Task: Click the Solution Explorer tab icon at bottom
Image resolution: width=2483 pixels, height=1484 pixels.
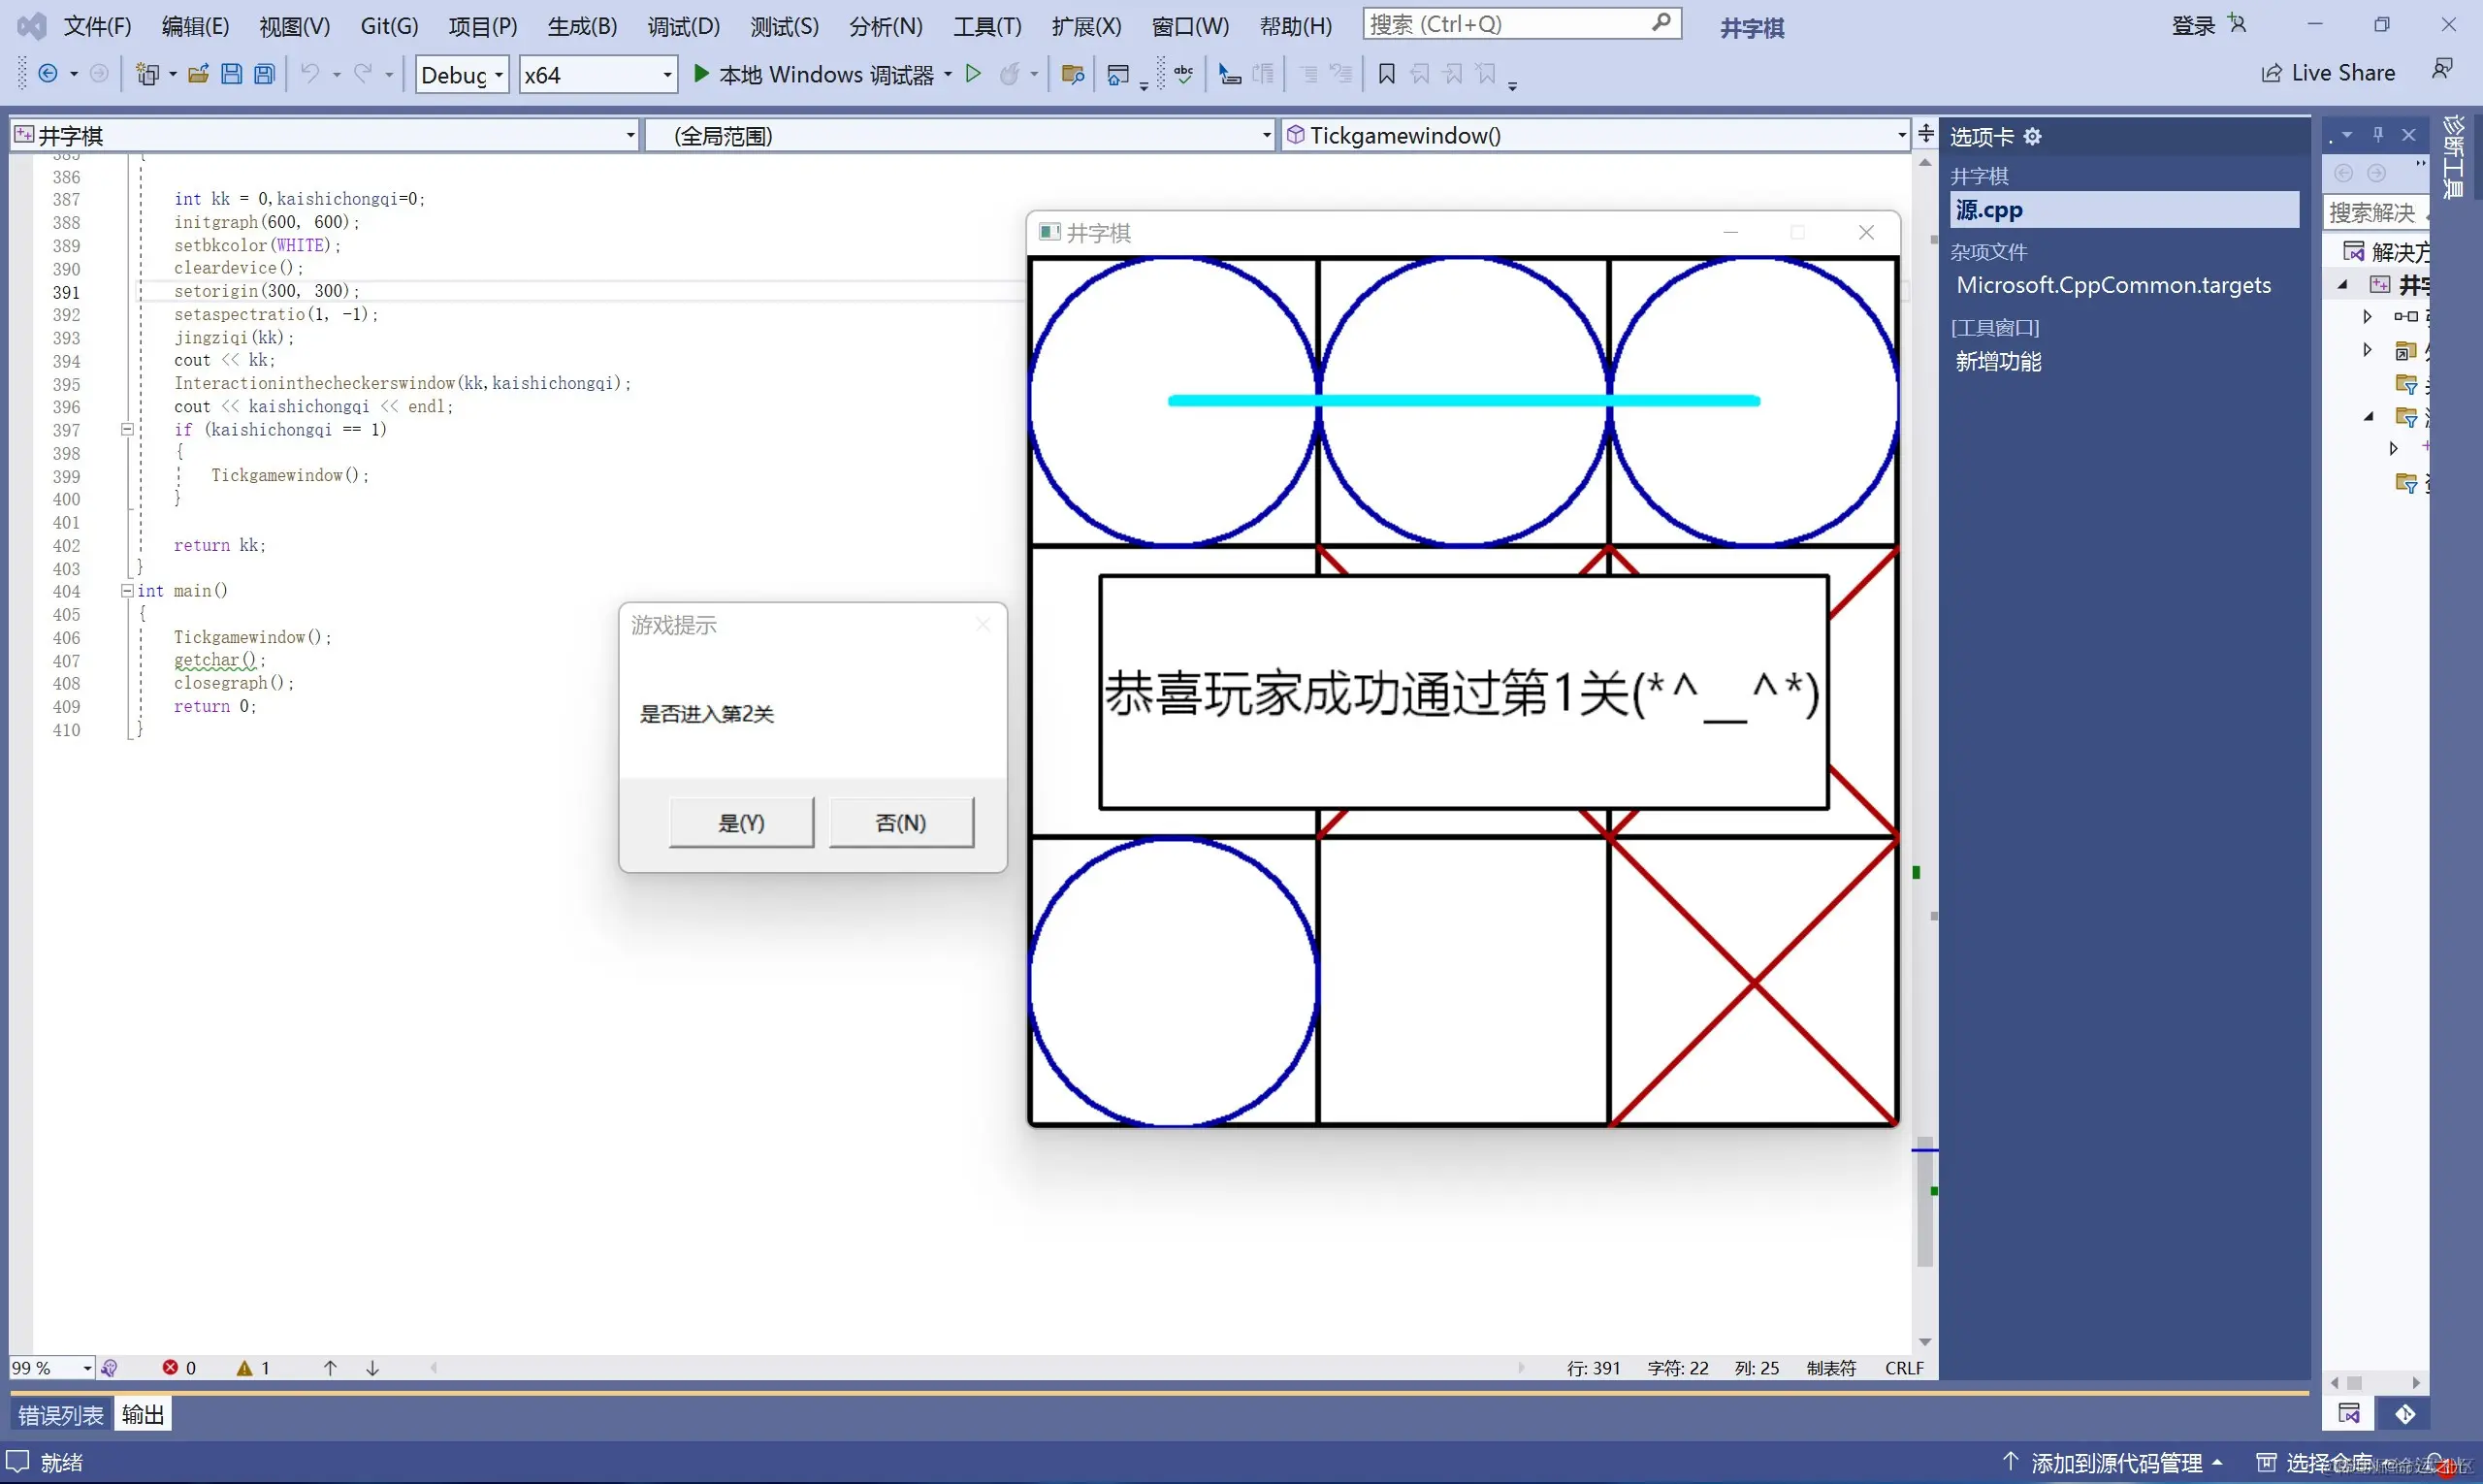Action: (2349, 1413)
